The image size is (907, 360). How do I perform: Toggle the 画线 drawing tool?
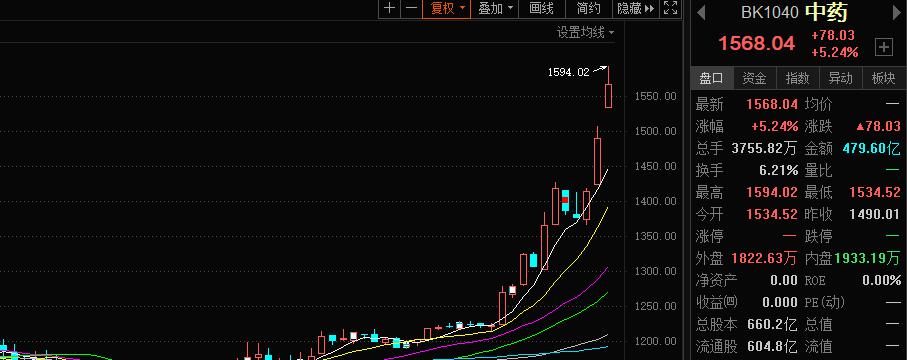(x=542, y=9)
